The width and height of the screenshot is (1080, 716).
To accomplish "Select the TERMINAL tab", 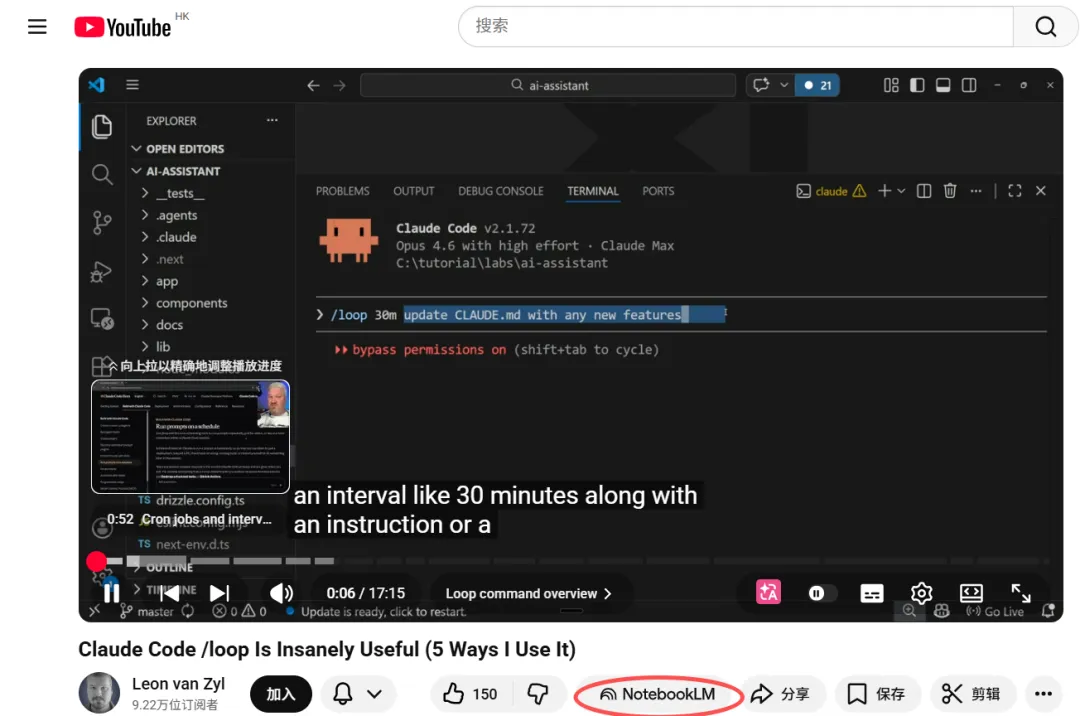I will click(x=592, y=191).
